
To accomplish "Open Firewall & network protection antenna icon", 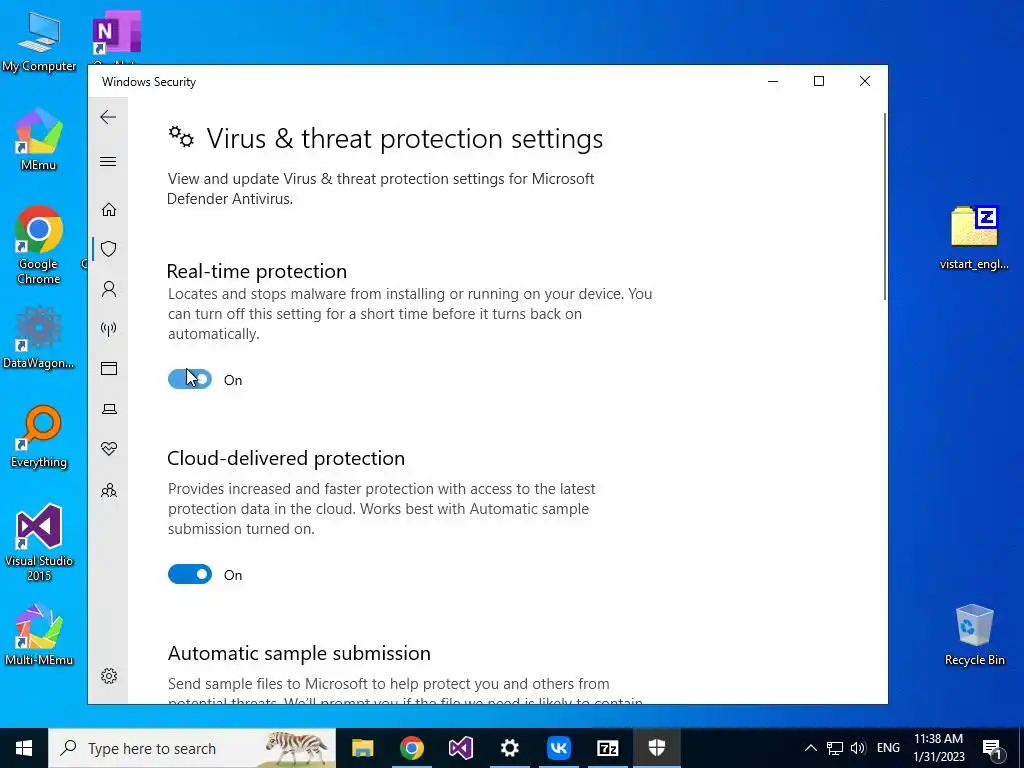I will pos(109,328).
